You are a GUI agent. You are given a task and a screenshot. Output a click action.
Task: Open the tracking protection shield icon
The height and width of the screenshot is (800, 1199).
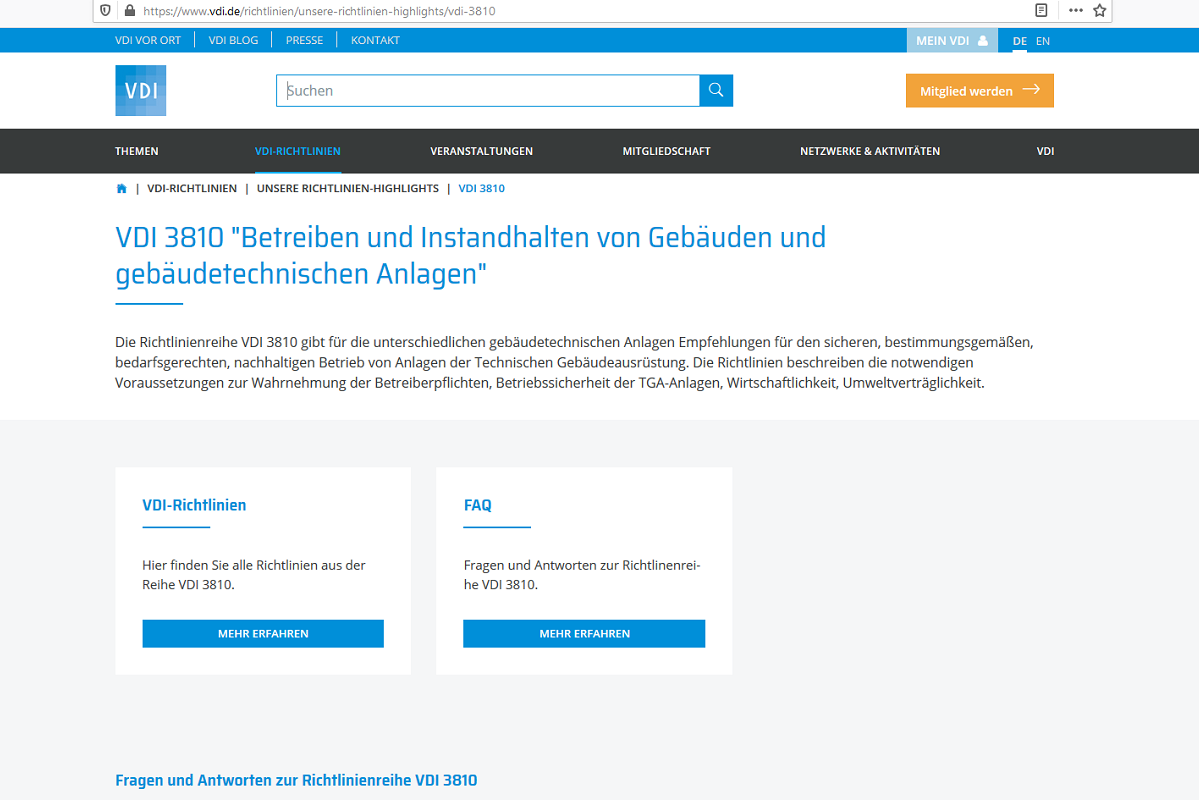point(106,11)
